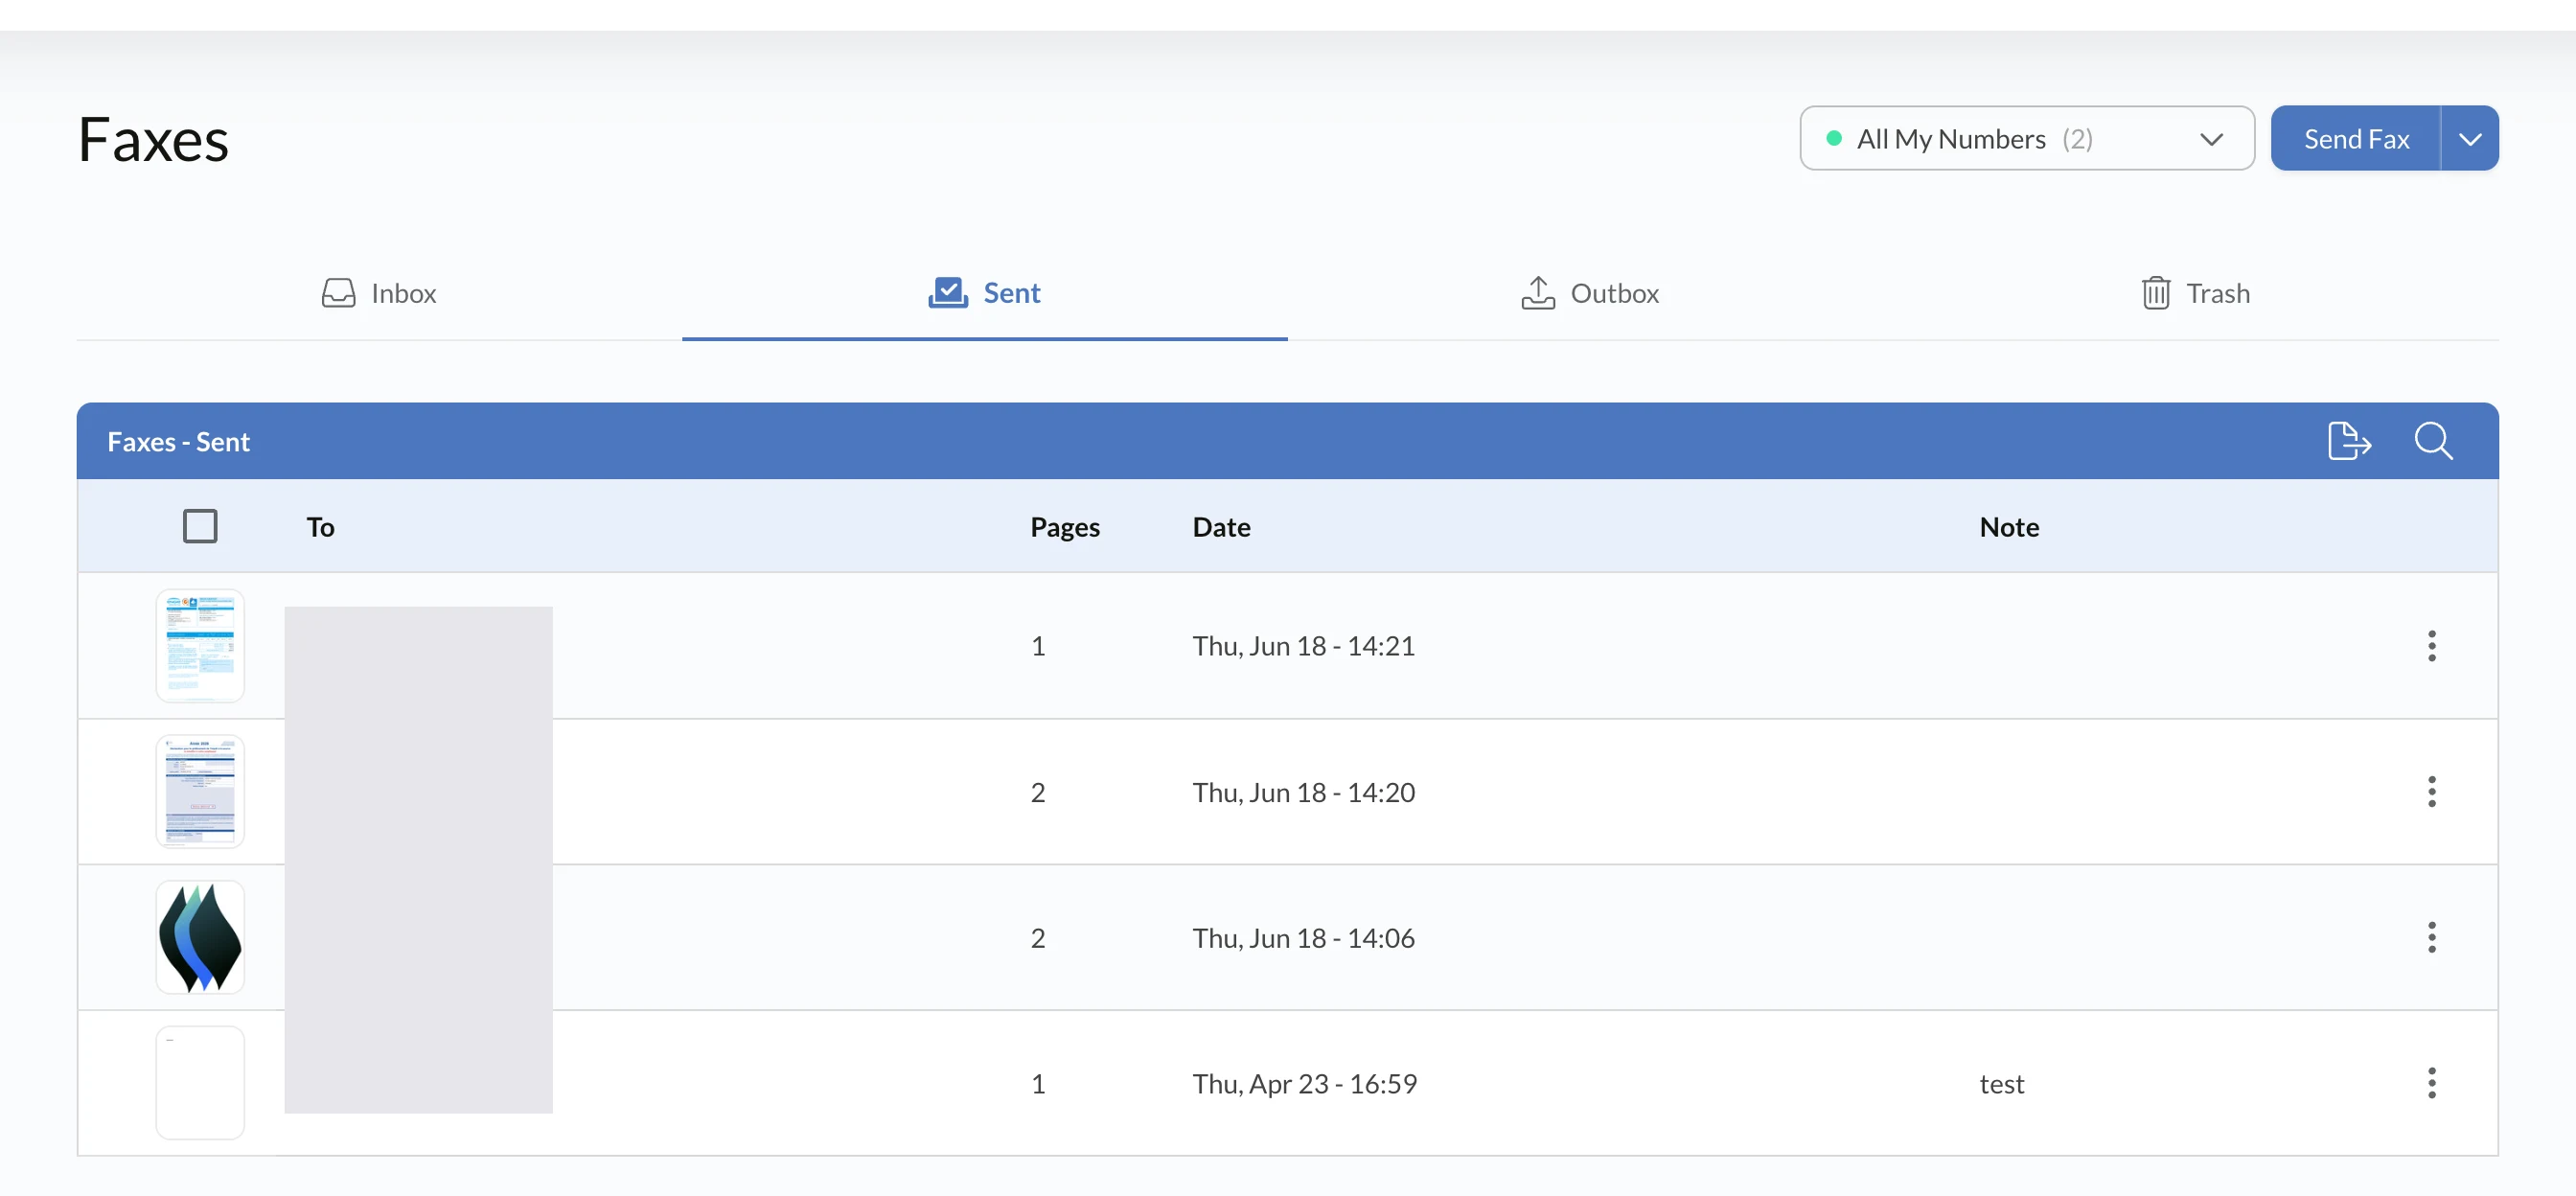Viewport: 2576px width, 1196px height.
Task: Open thumbnail of fax sent Jun 18 14:21
Action: pyautogui.click(x=200, y=646)
